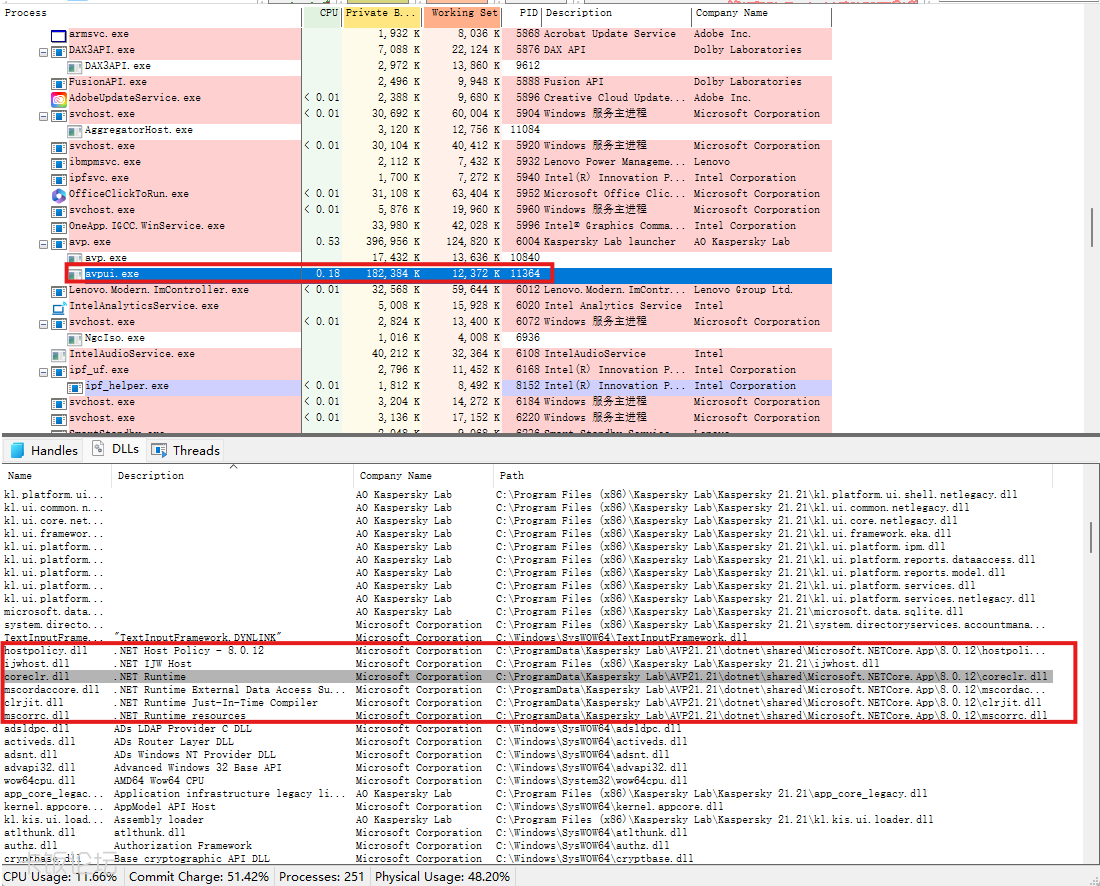Select the adsnt.dll row
1100x886 pixels.
click(x=526, y=755)
